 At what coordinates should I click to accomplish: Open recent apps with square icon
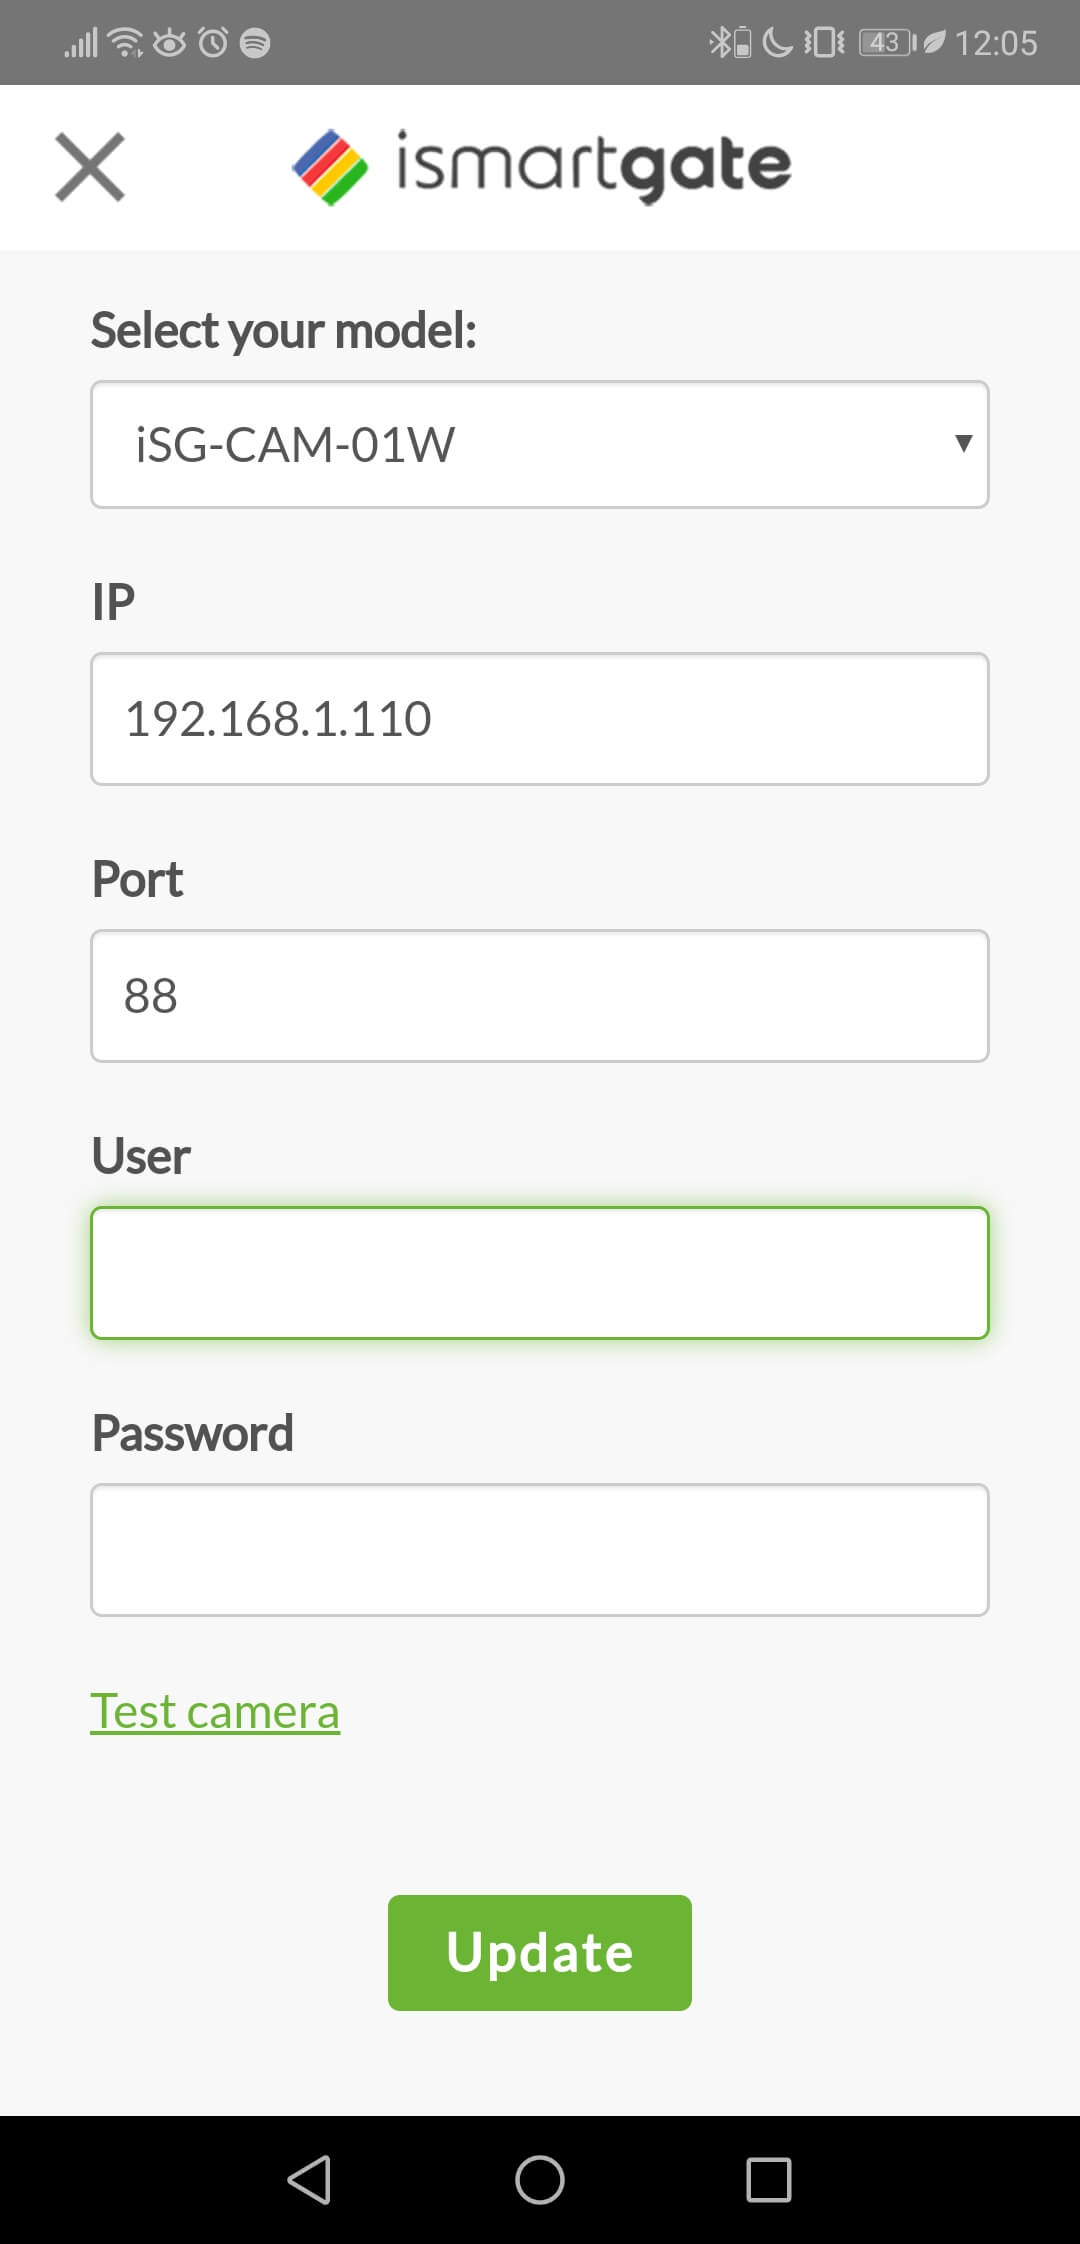769,2180
